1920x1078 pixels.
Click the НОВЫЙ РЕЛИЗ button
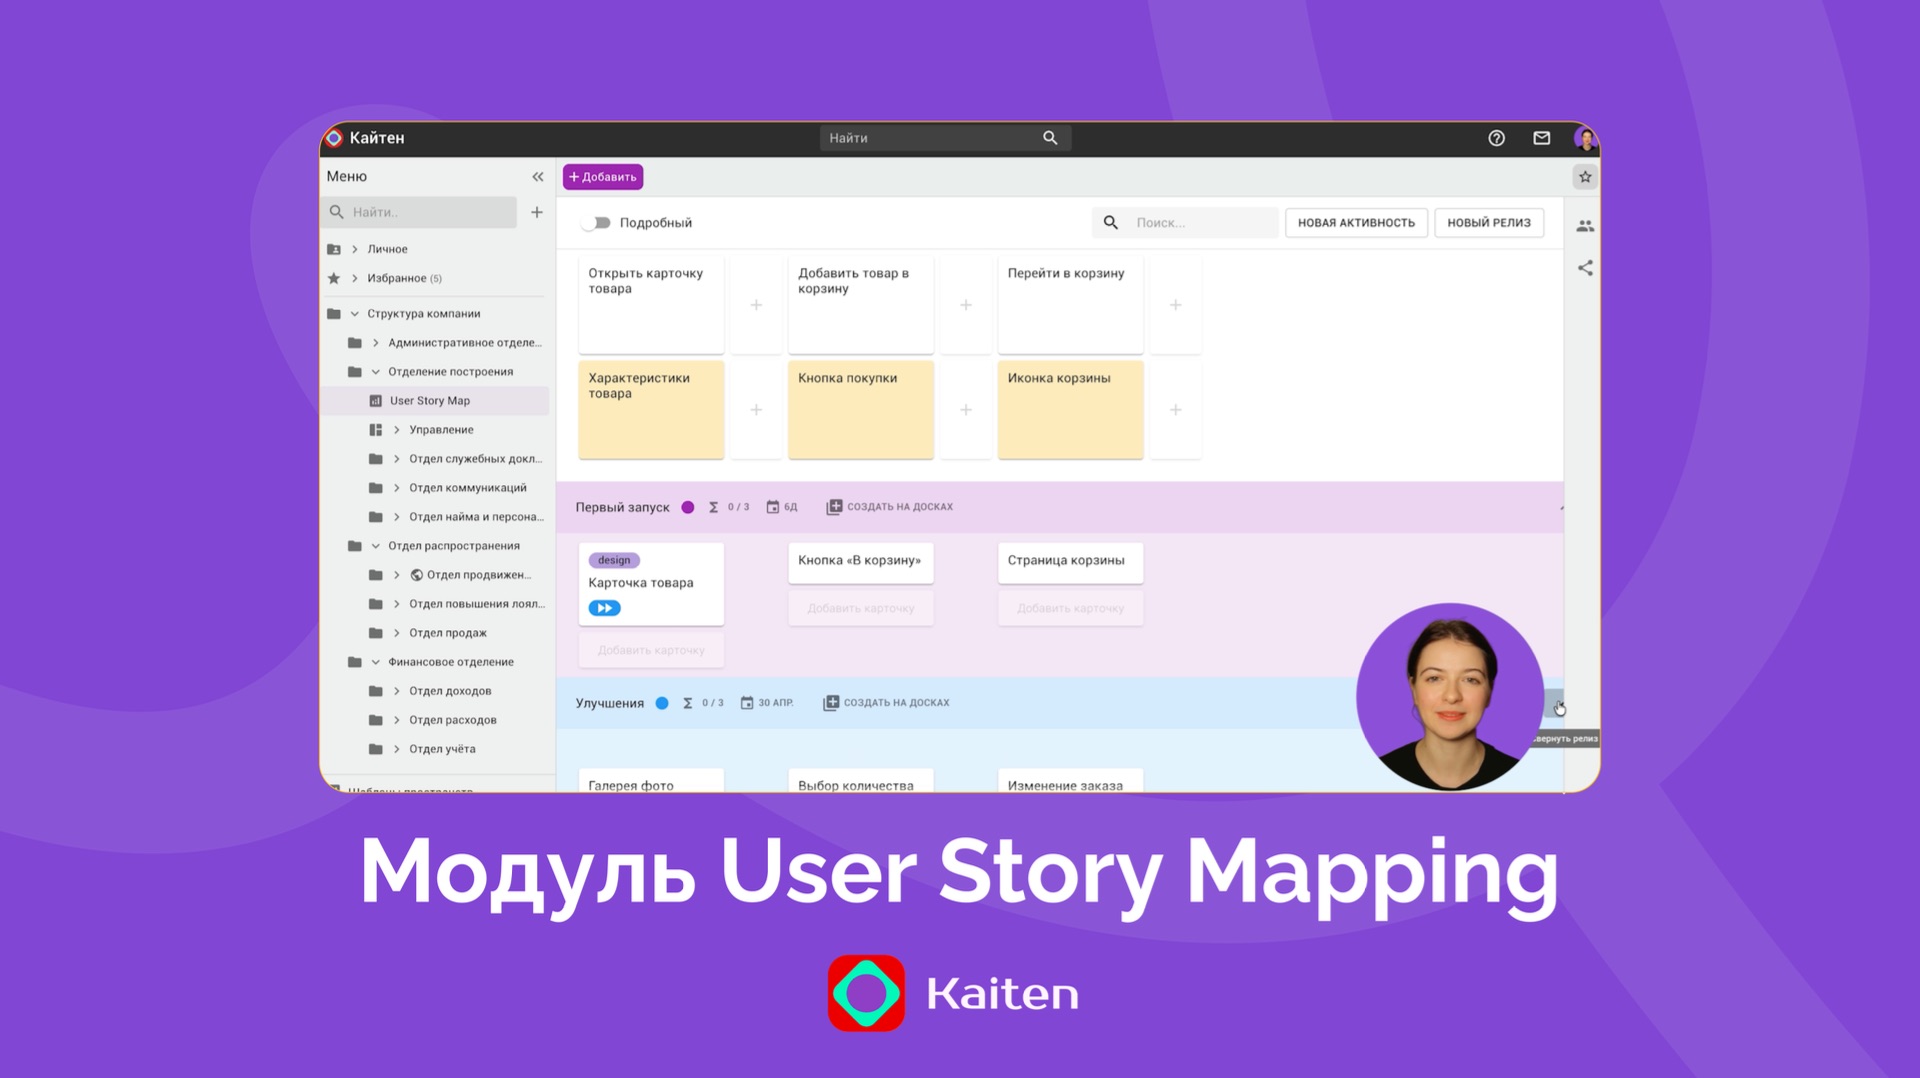pos(1488,222)
